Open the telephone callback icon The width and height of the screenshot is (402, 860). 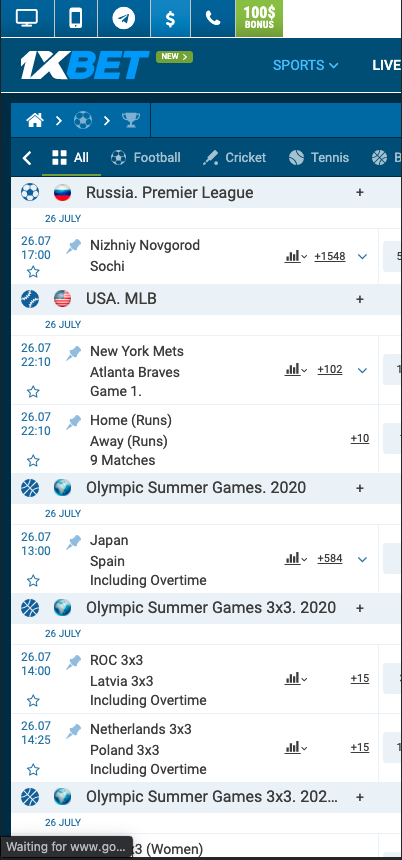(213, 18)
